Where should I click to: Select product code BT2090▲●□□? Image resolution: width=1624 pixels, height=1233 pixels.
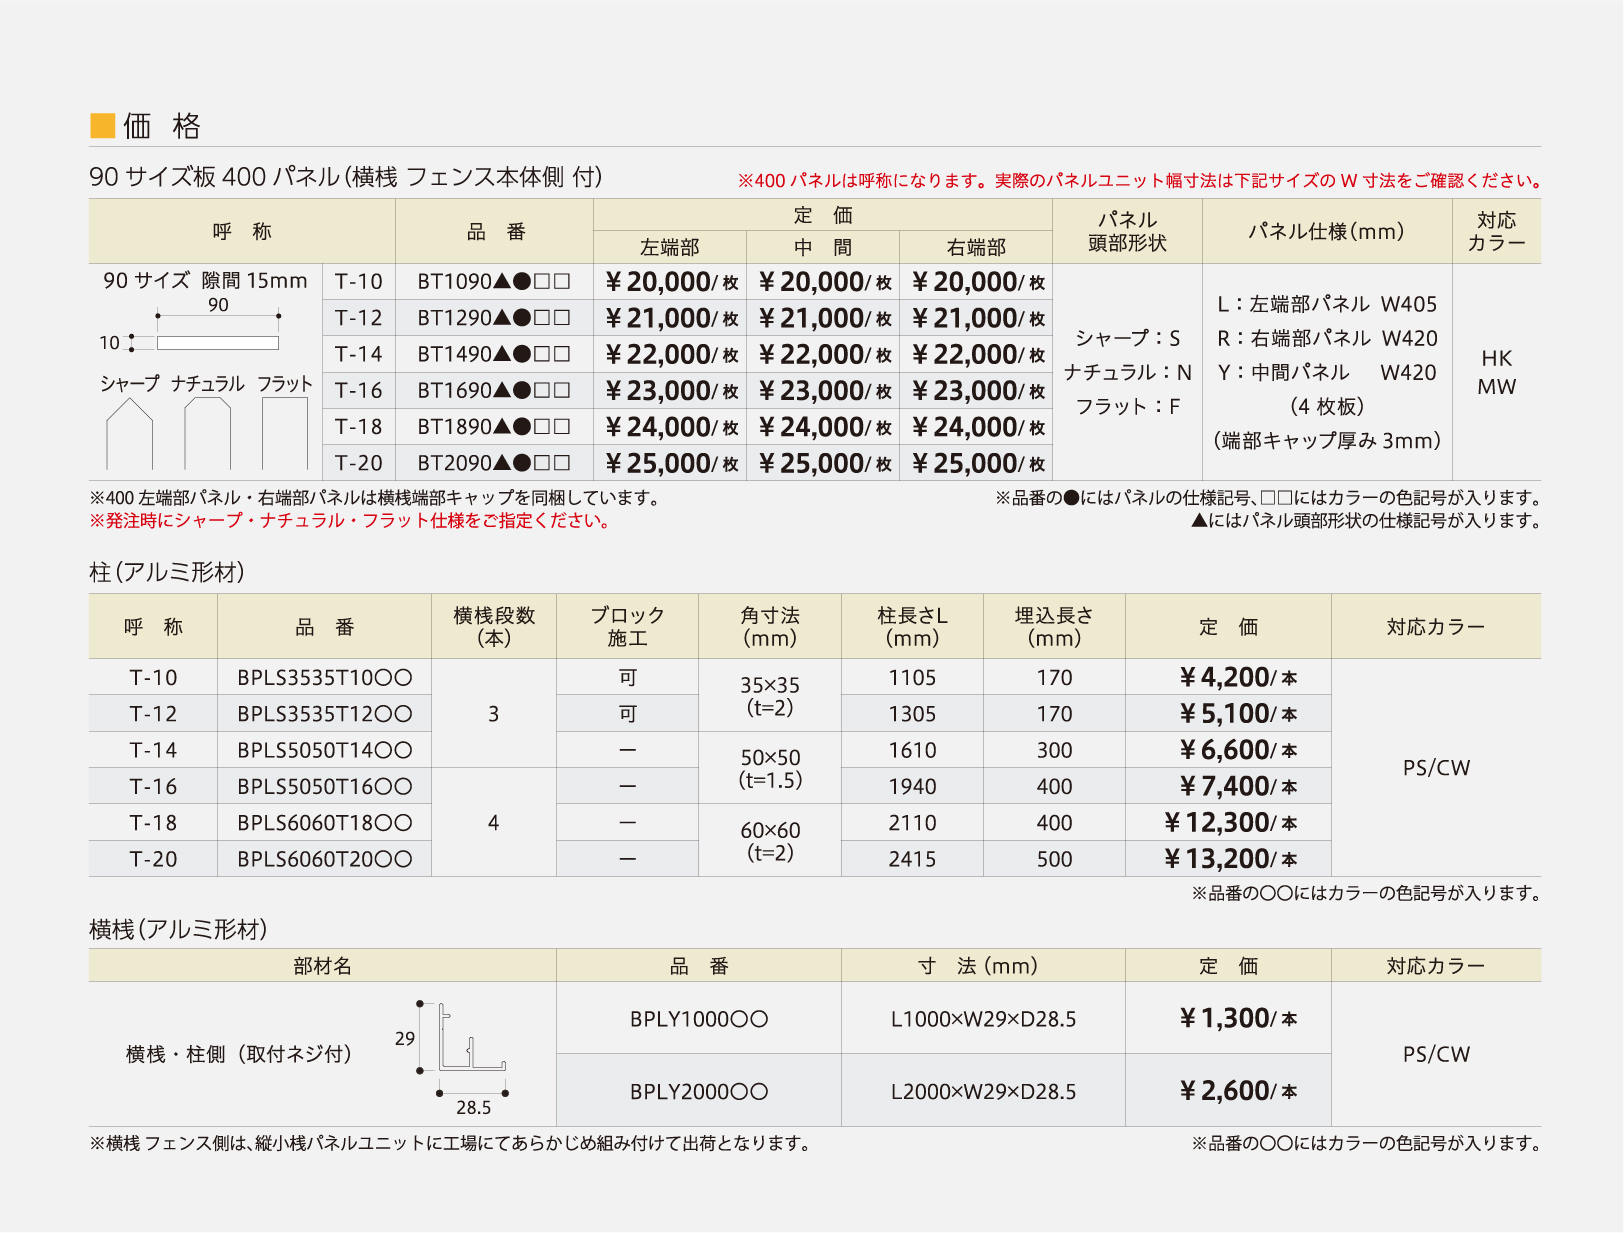[494, 463]
